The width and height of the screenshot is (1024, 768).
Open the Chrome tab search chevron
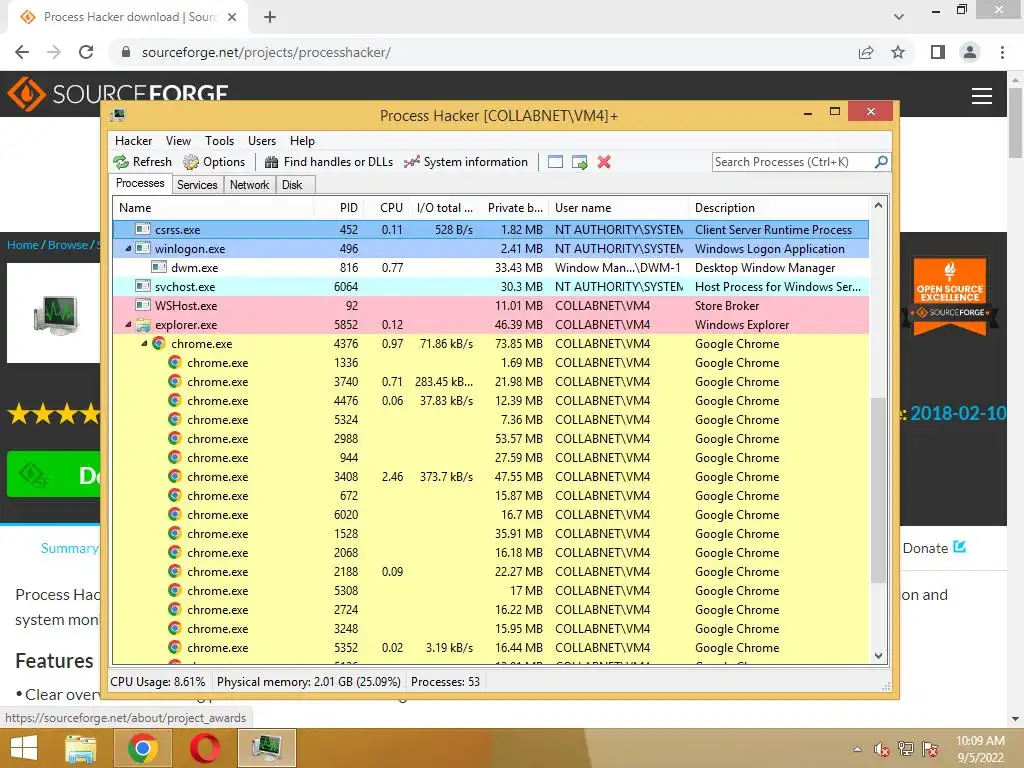coord(899,17)
